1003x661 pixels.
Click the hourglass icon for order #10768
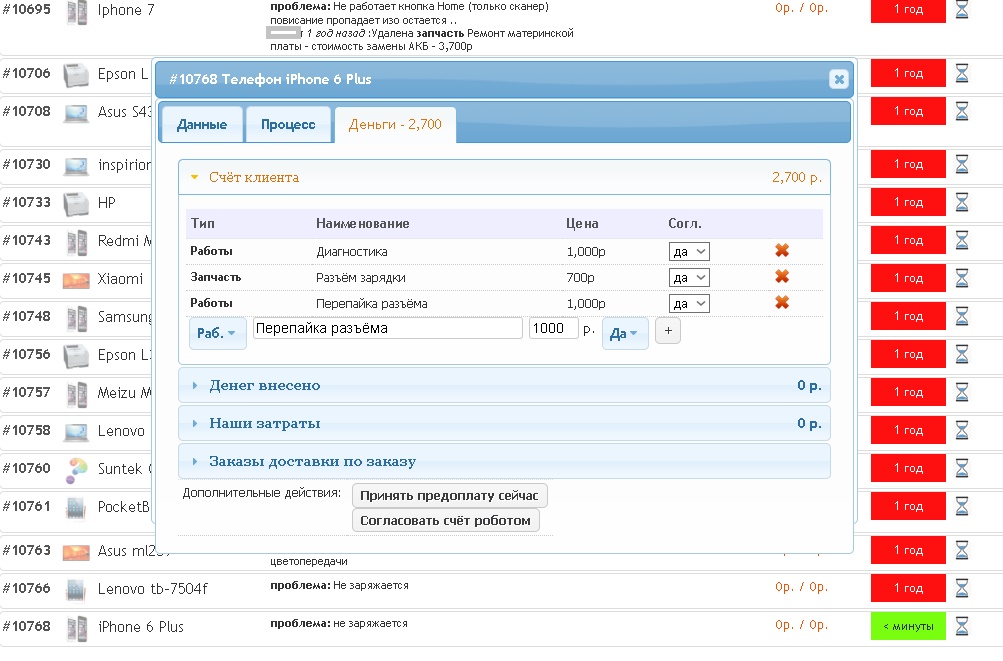pyautogui.click(x=962, y=626)
